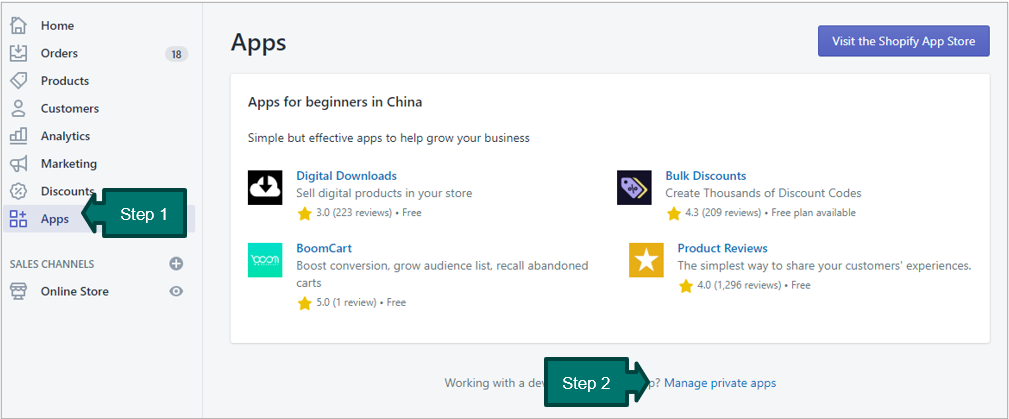The height and width of the screenshot is (419, 1009).
Task: Open the Manage private apps link
Action: (x=720, y=383)
